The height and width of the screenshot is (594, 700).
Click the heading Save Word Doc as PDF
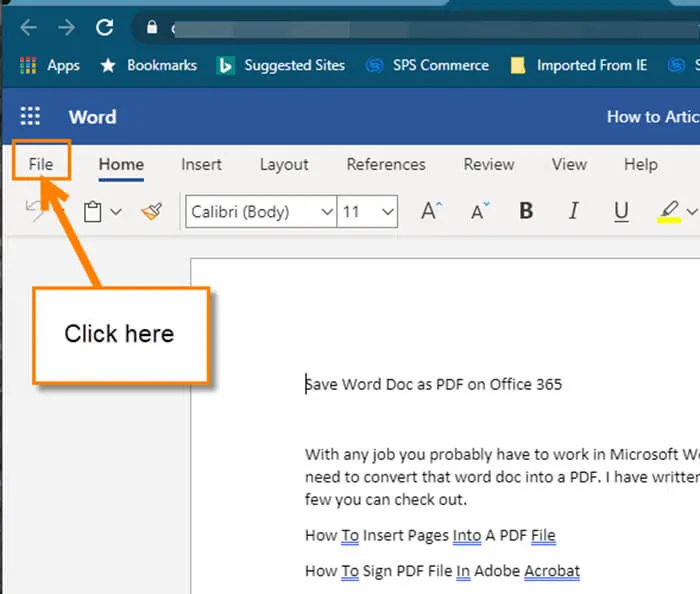433,384
